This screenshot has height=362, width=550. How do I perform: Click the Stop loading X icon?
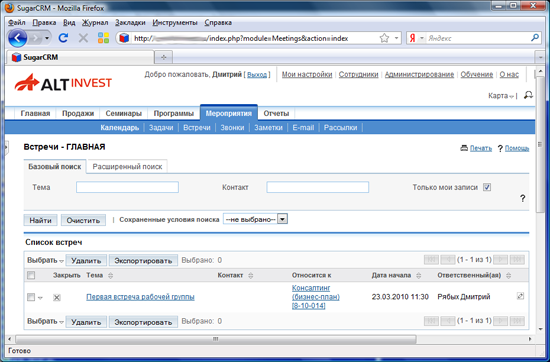83,38
